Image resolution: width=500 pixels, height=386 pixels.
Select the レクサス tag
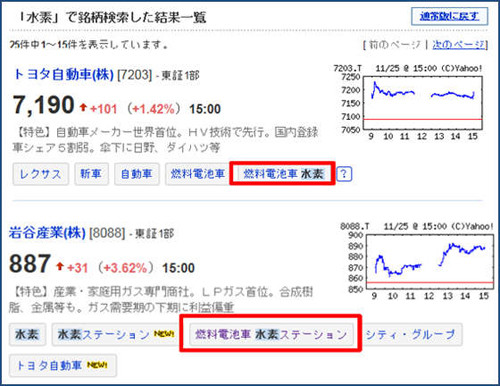click(41, 174)
